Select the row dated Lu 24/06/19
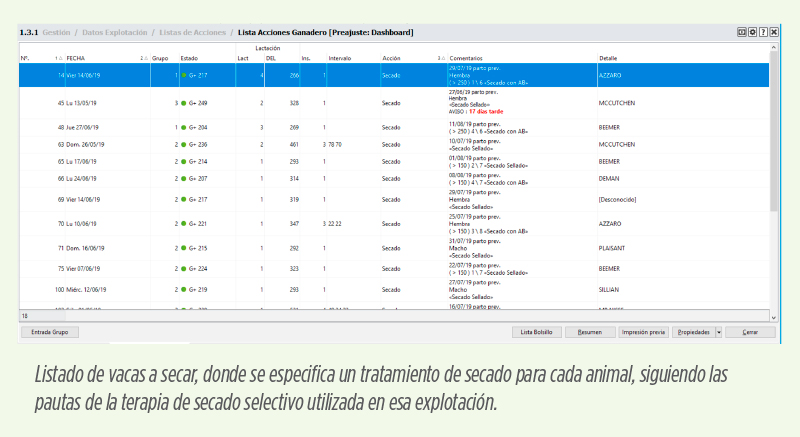The image size is (800, 437). tap(394, 178)
